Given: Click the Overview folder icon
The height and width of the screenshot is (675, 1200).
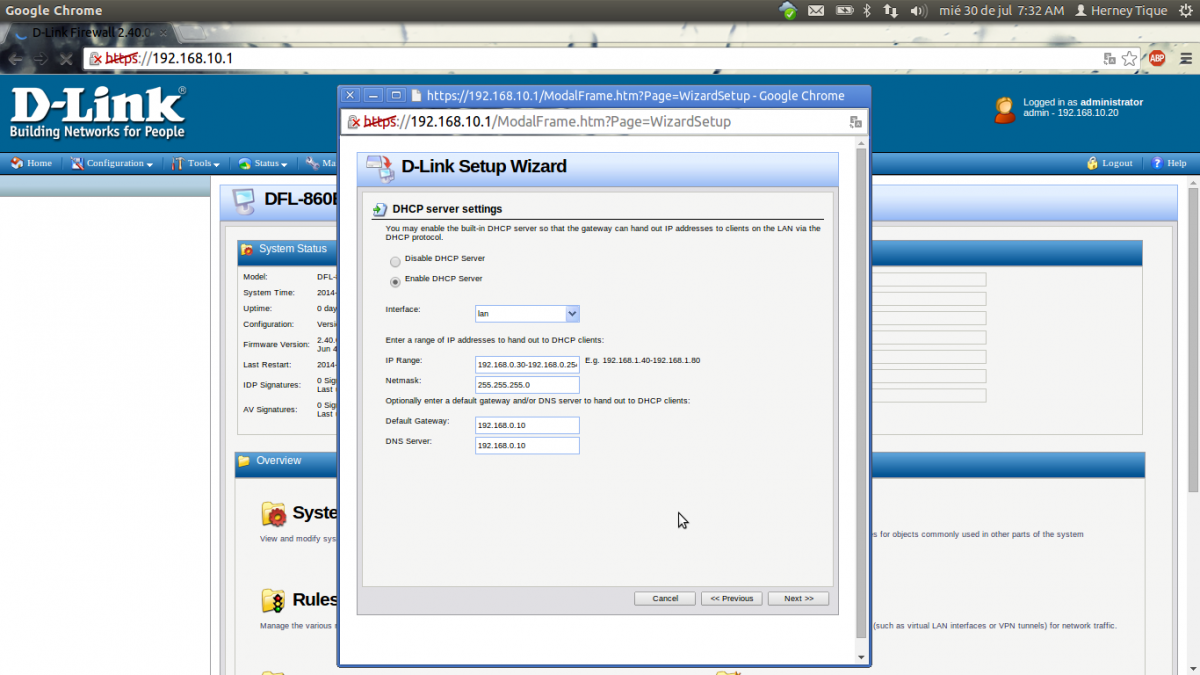Looking at the screenshot, I should (244, 461).
